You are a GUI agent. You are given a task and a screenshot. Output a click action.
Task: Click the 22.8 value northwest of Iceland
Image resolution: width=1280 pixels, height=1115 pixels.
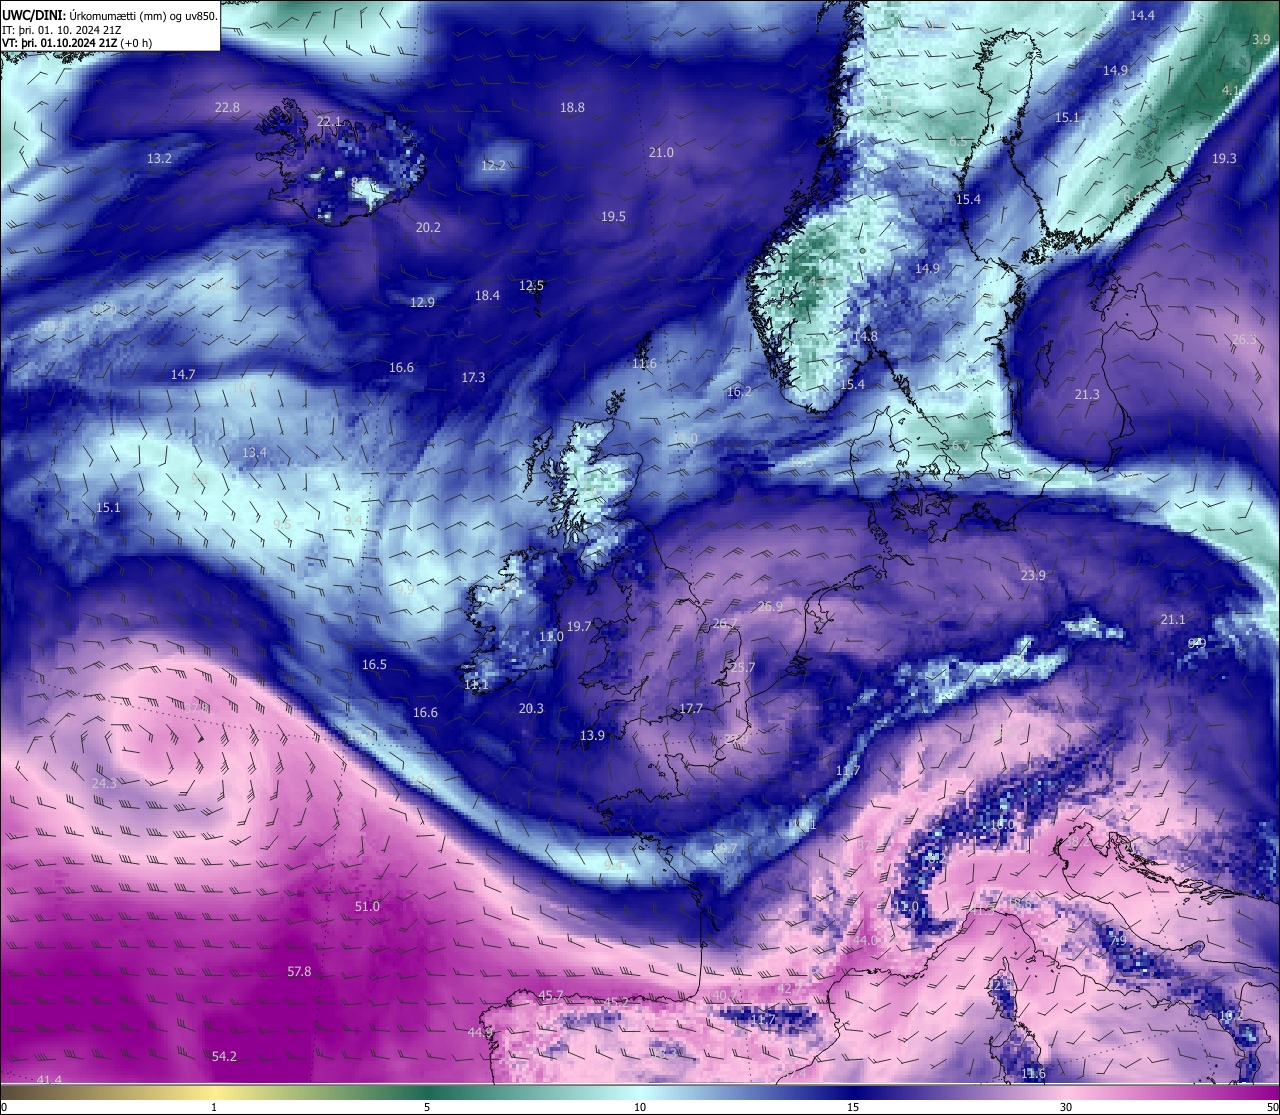pos(227,108)
